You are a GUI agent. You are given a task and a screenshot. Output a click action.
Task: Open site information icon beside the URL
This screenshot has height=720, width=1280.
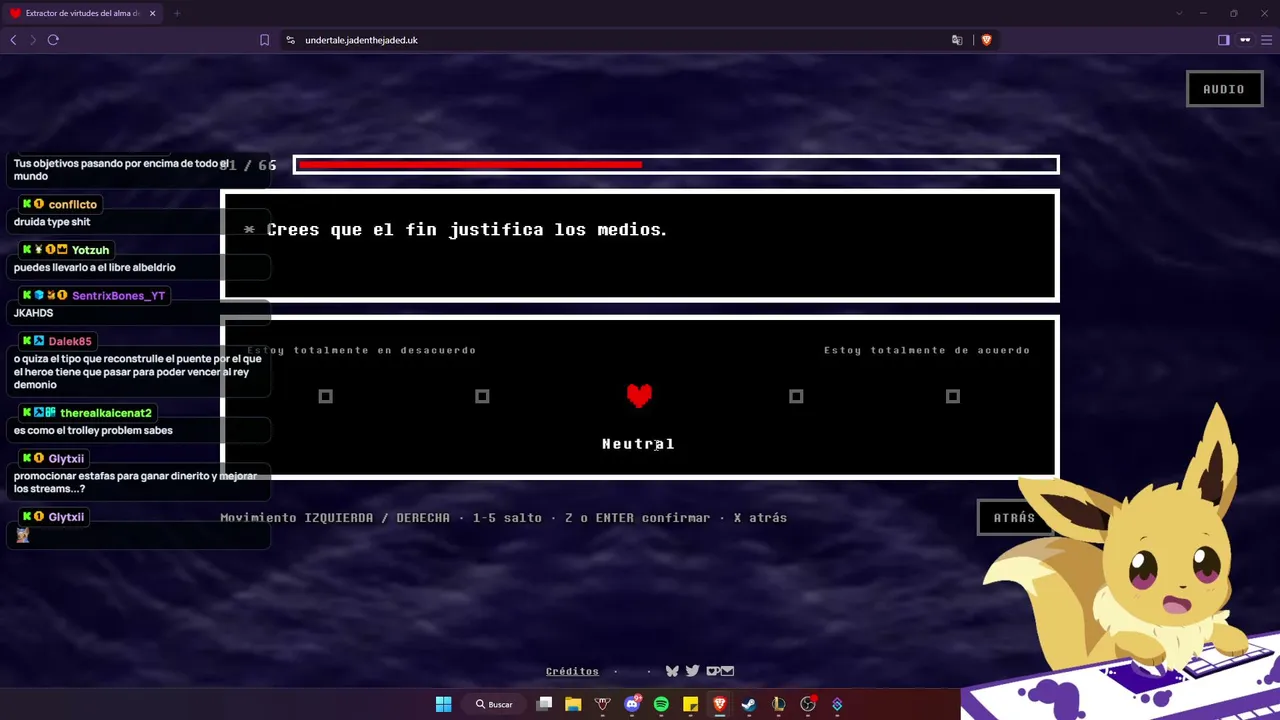pos(290,40)
